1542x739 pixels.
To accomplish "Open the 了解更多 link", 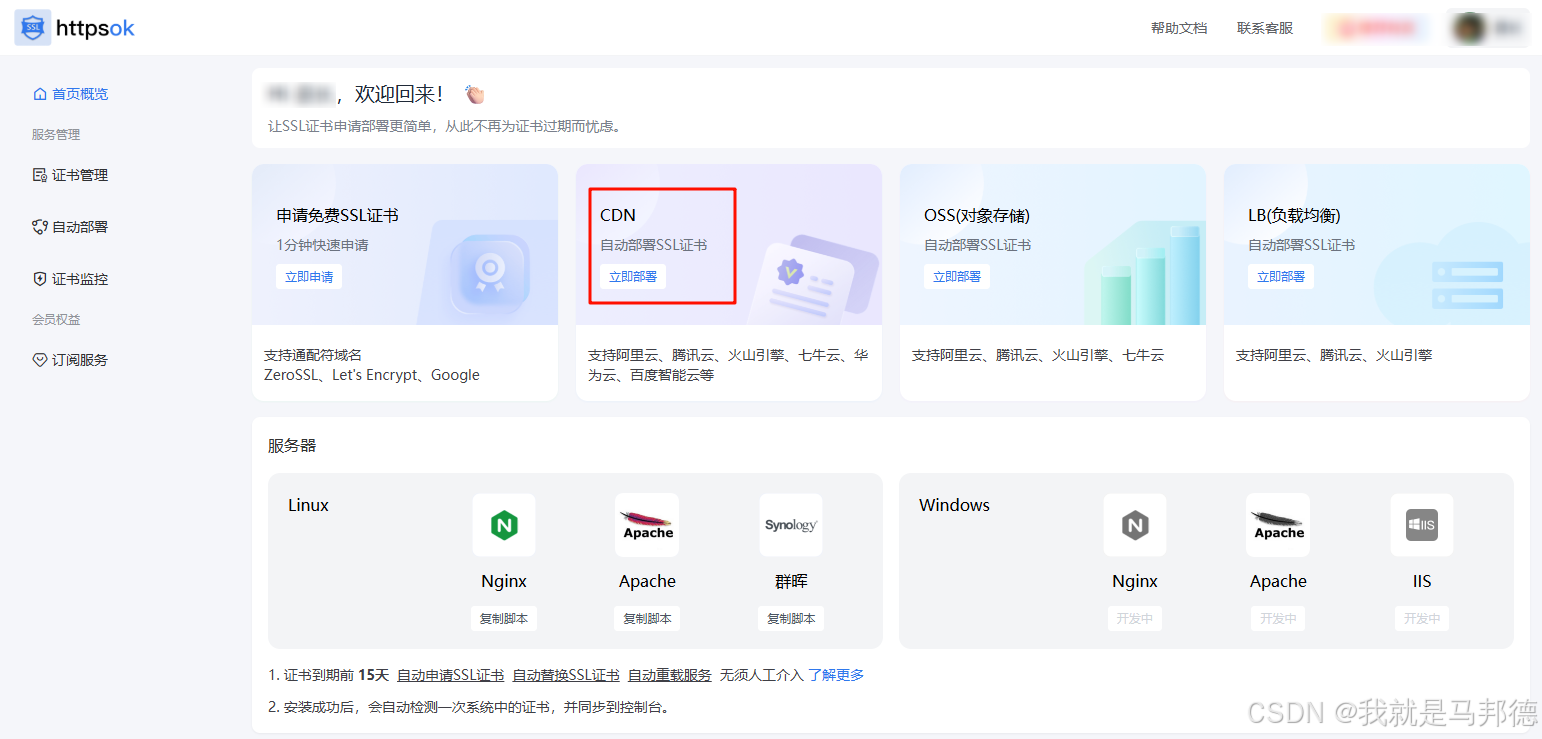I will point(837,675).
